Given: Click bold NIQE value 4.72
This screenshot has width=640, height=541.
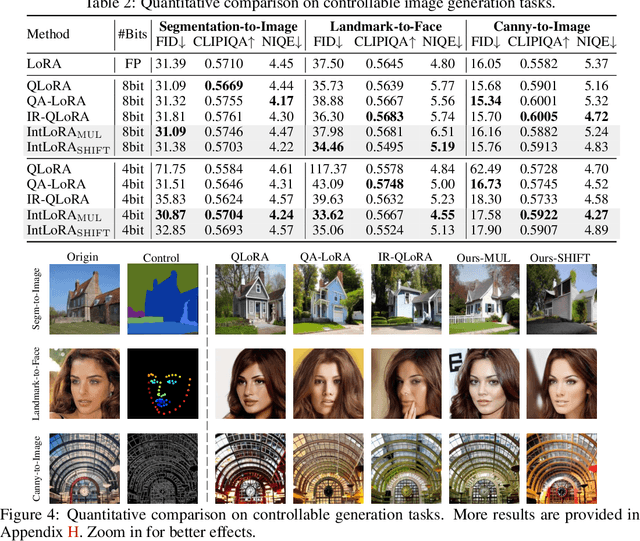Looking at the screenshot, I should [x=596, y=116].
